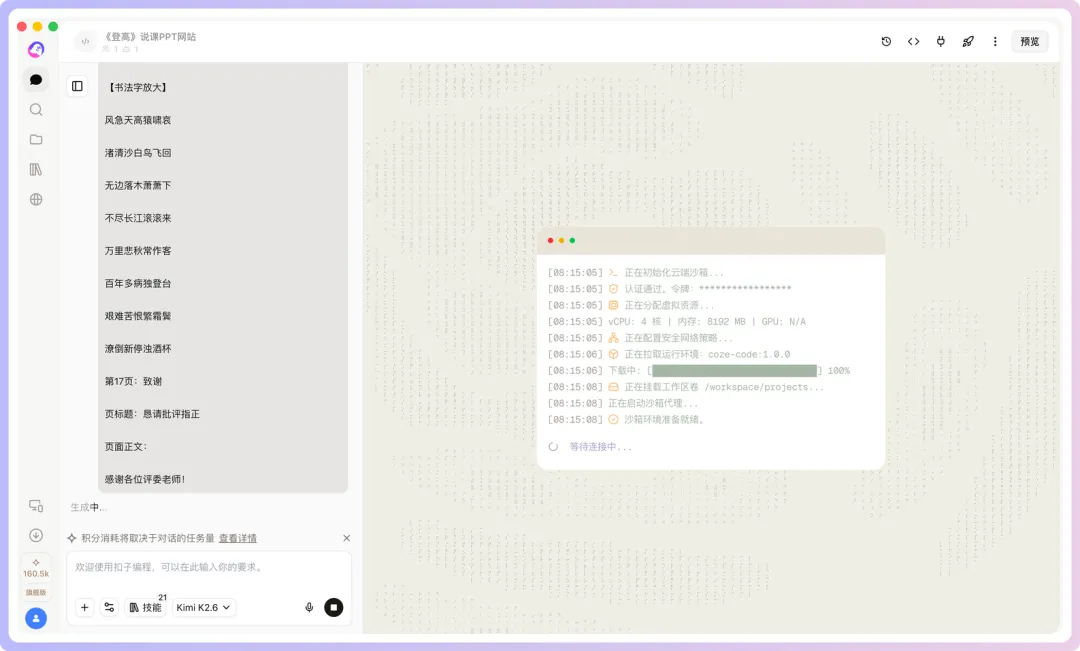Click the log line 沙箱环境准备就绪
This screenshot has width=1080, height=651.
[626, 420]
